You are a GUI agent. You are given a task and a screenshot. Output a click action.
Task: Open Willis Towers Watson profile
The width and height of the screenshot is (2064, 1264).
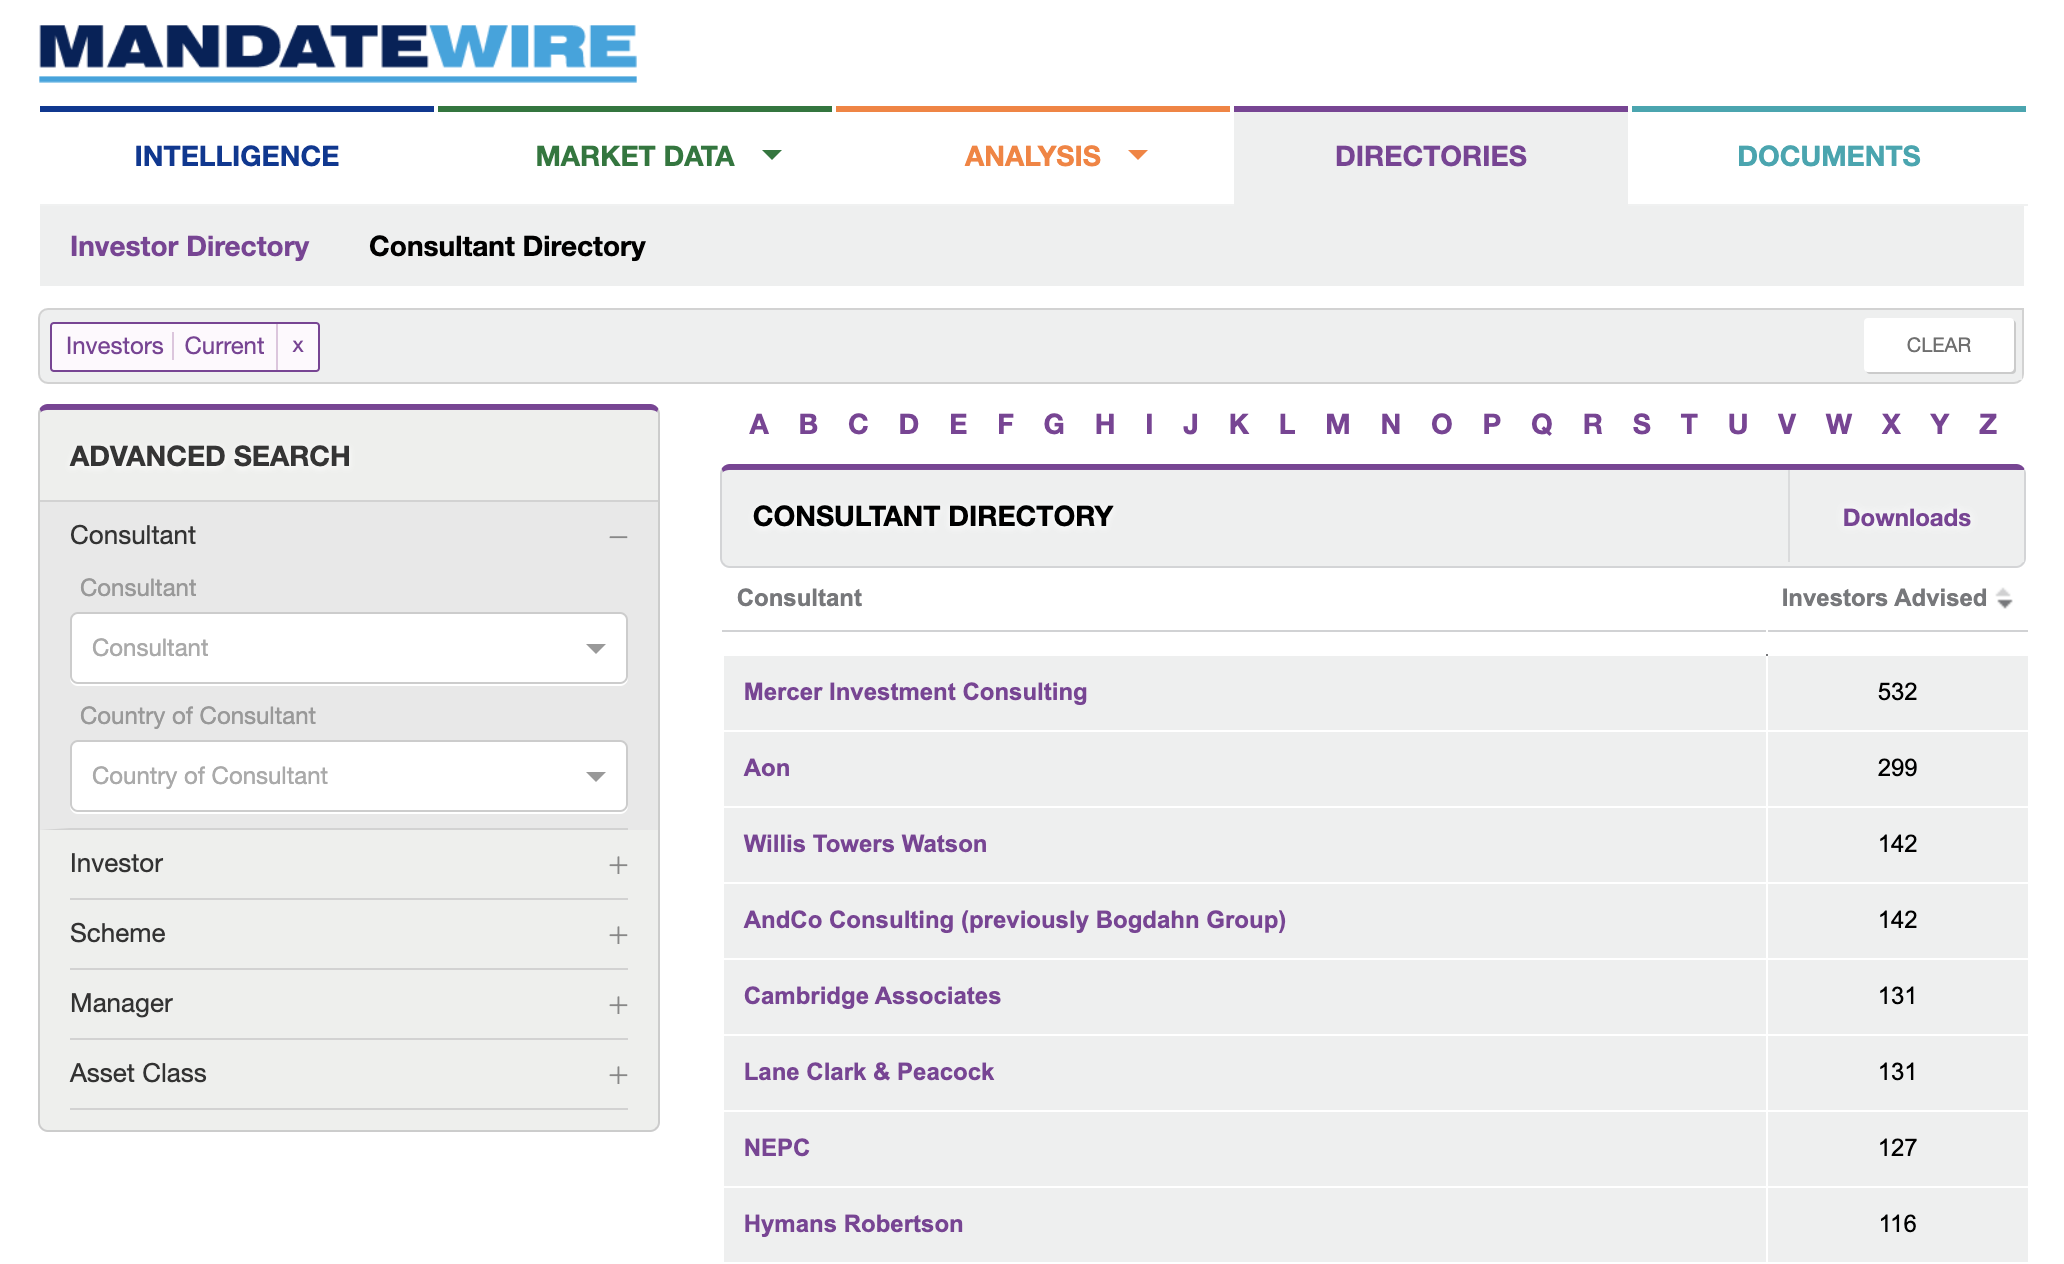[x=865, y=844]
